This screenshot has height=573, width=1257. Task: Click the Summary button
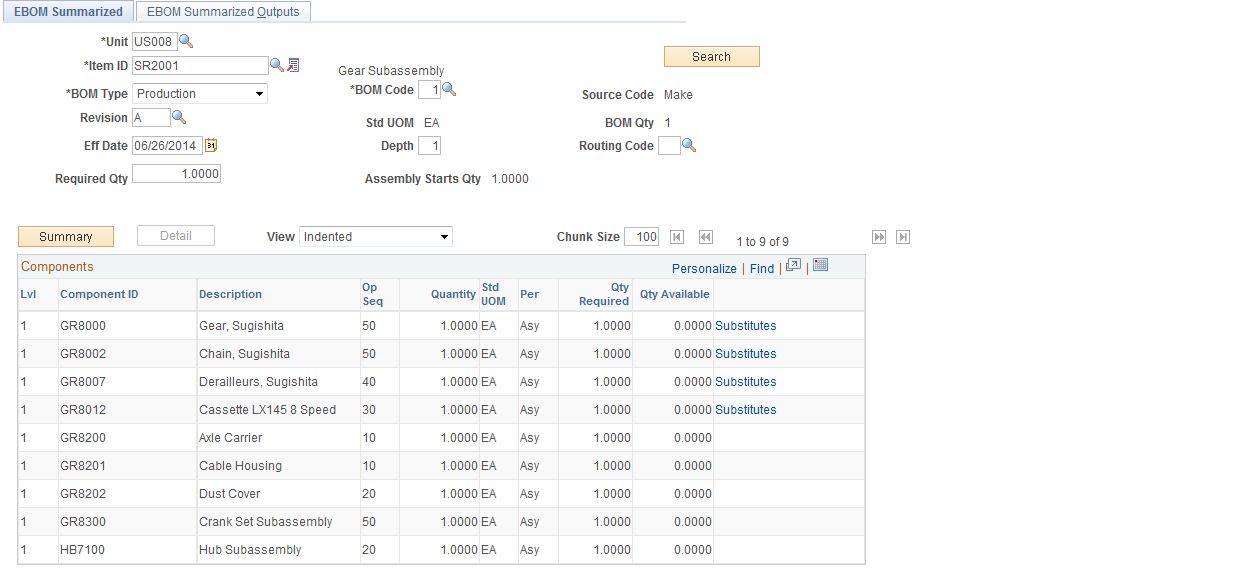point(66,237)
